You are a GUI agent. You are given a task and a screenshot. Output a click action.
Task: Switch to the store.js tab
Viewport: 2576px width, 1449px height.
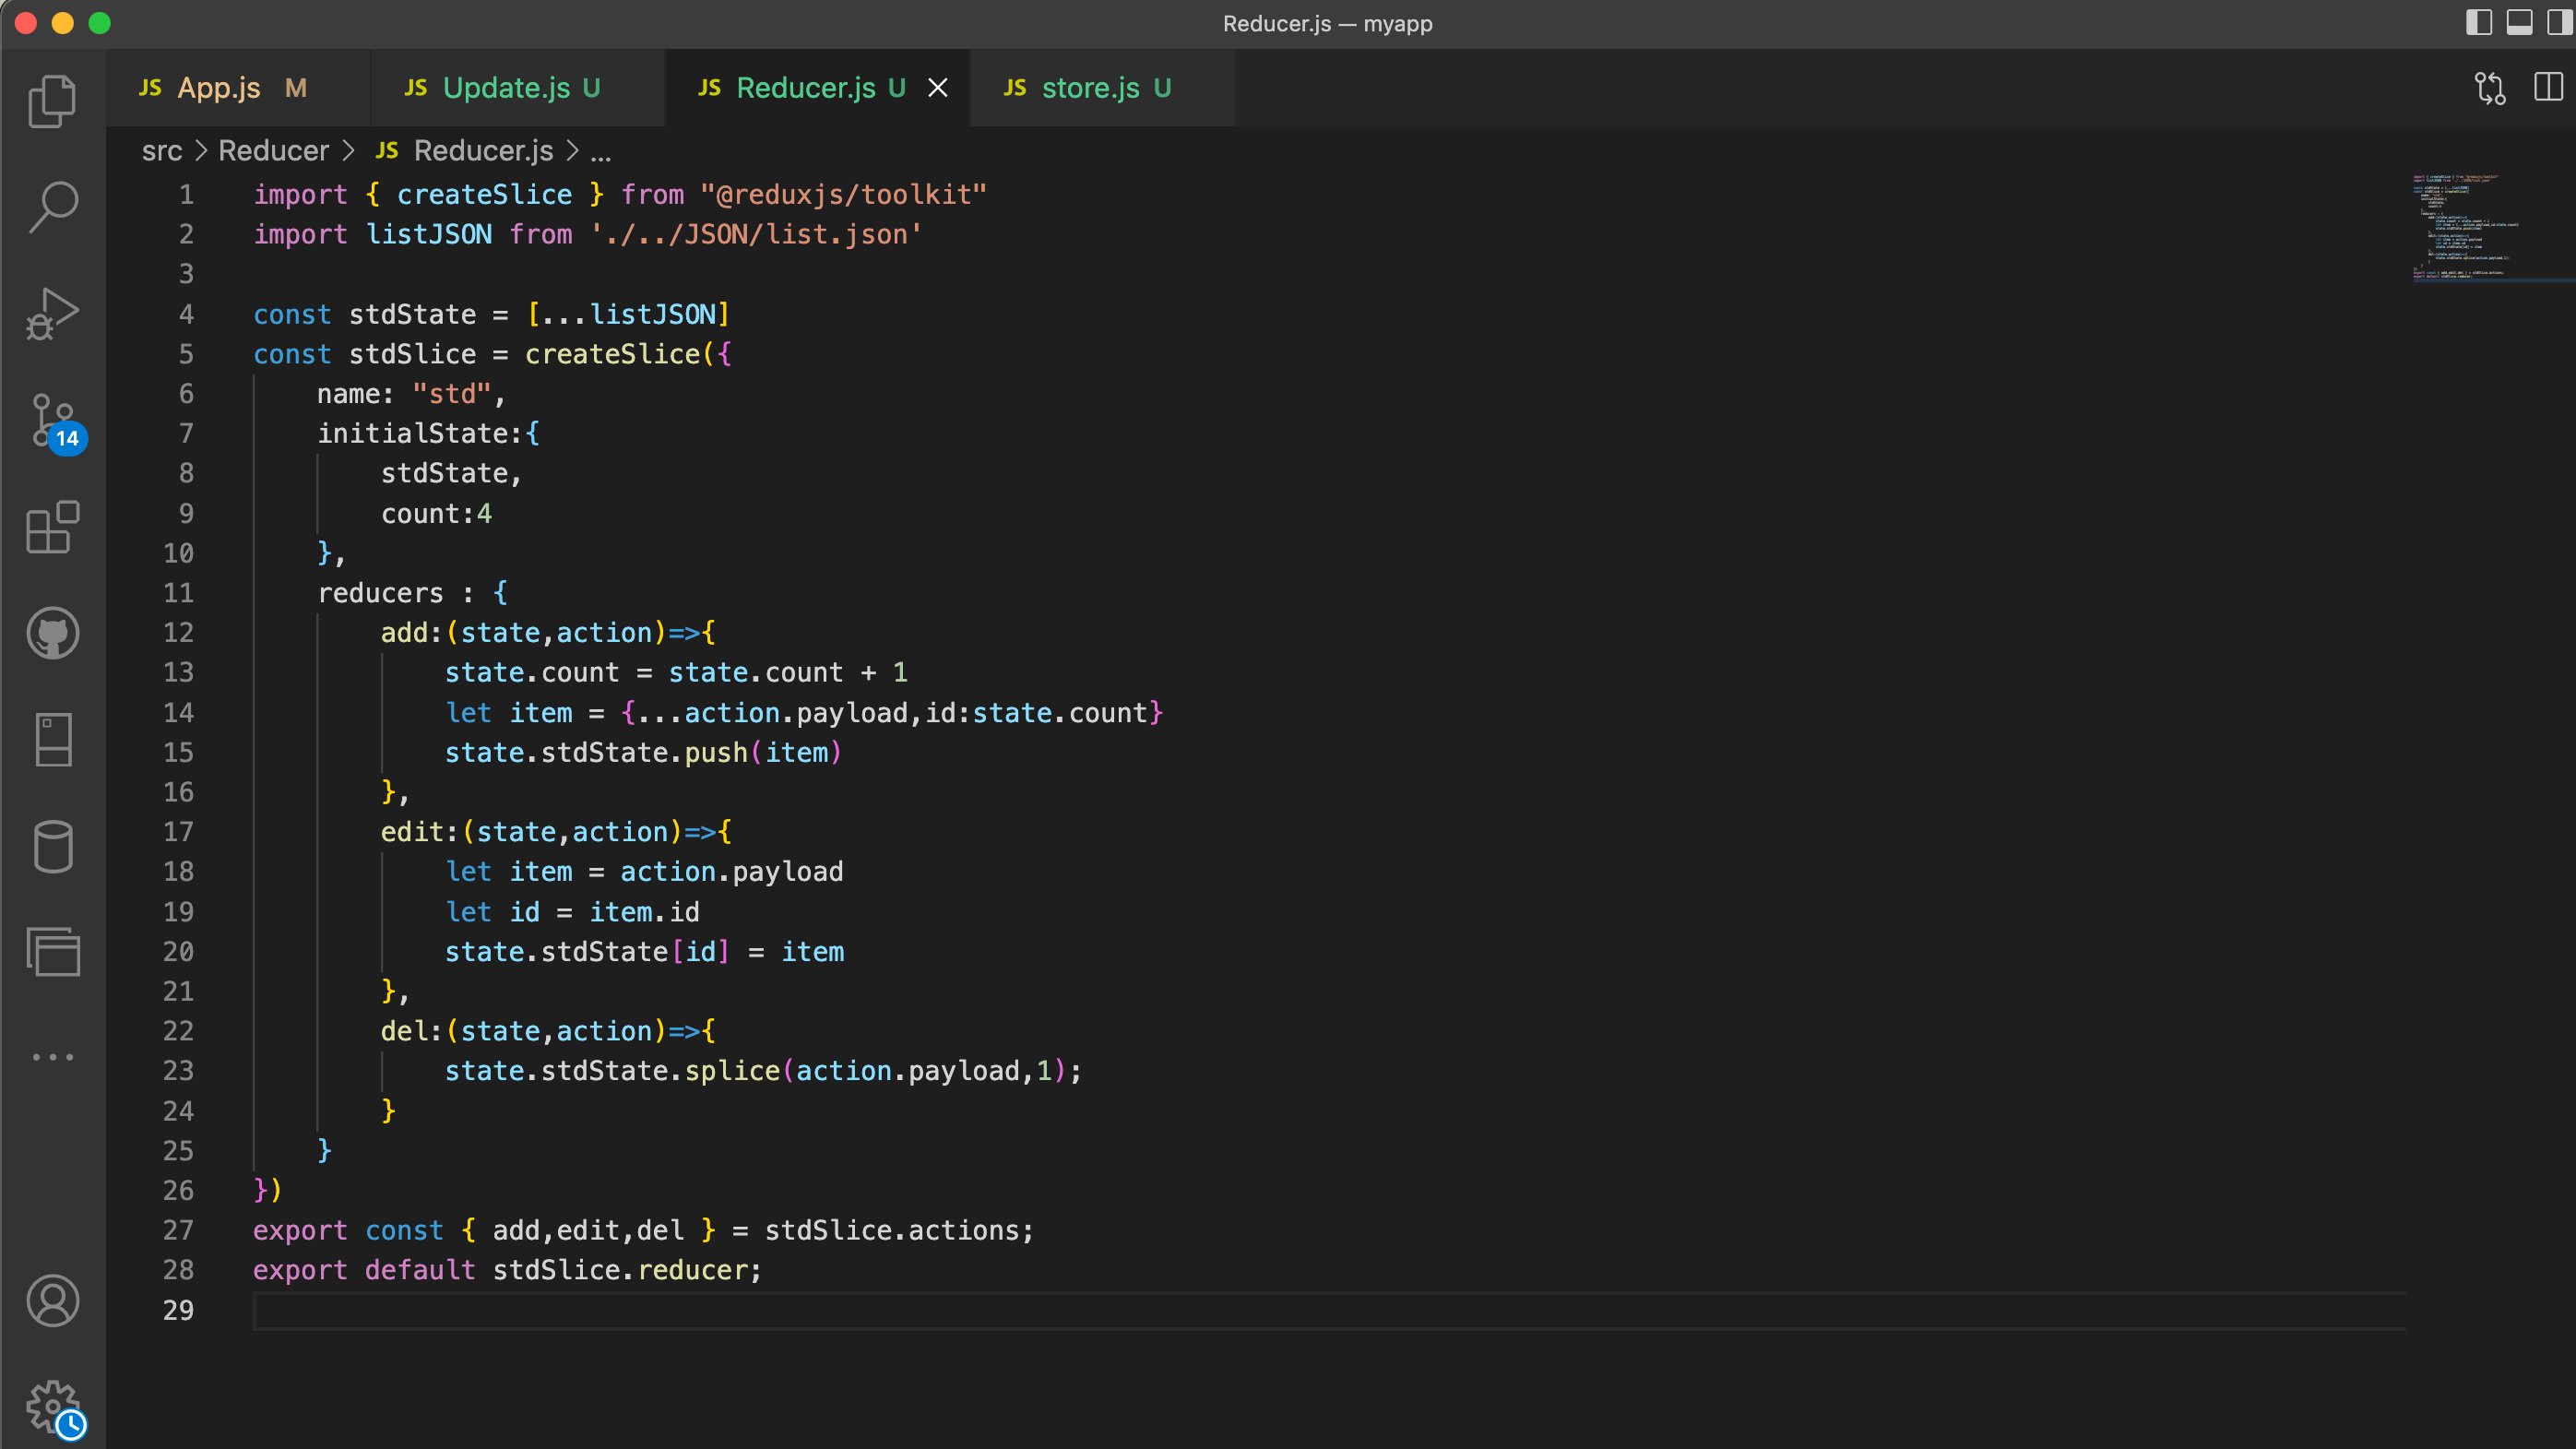tap(1102, 88)
